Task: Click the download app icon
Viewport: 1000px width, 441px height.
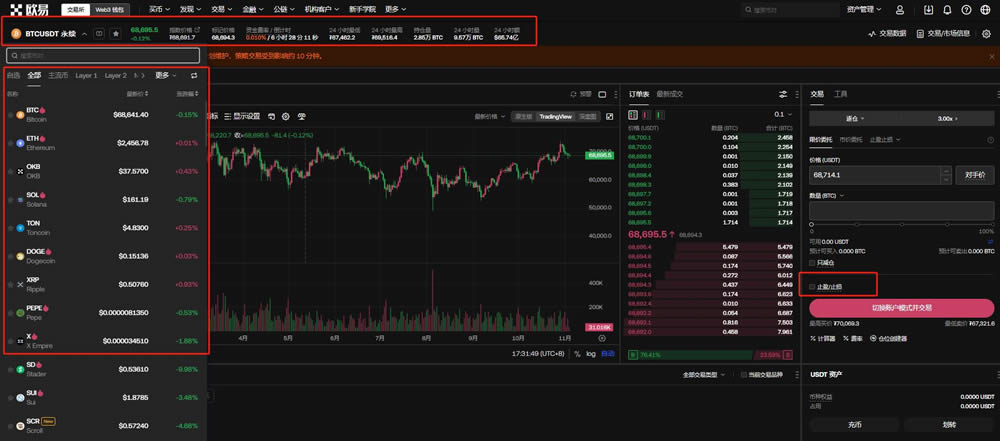Action: pos(927,10)
